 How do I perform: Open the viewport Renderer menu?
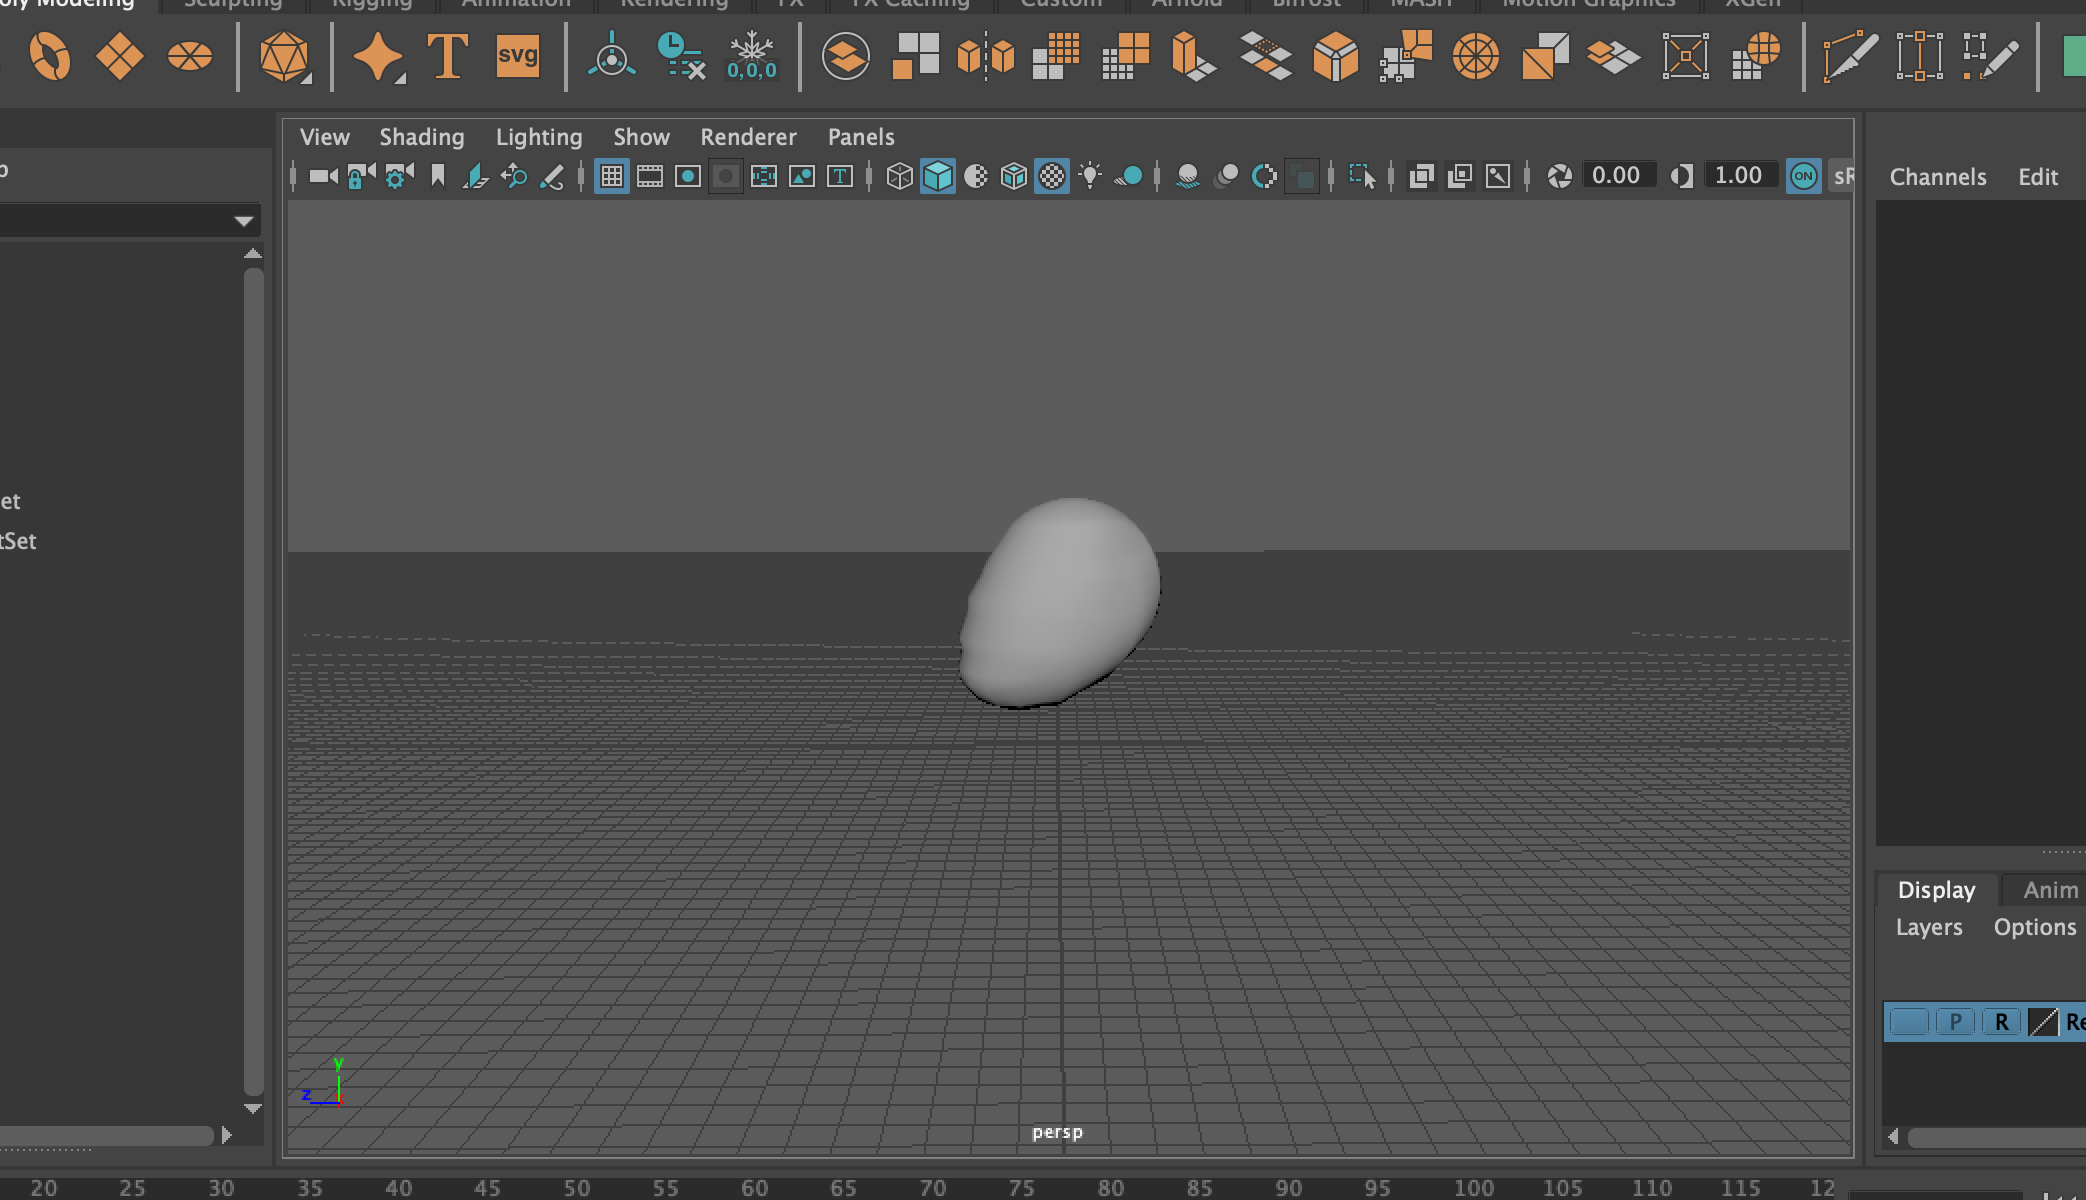(748, 137)
